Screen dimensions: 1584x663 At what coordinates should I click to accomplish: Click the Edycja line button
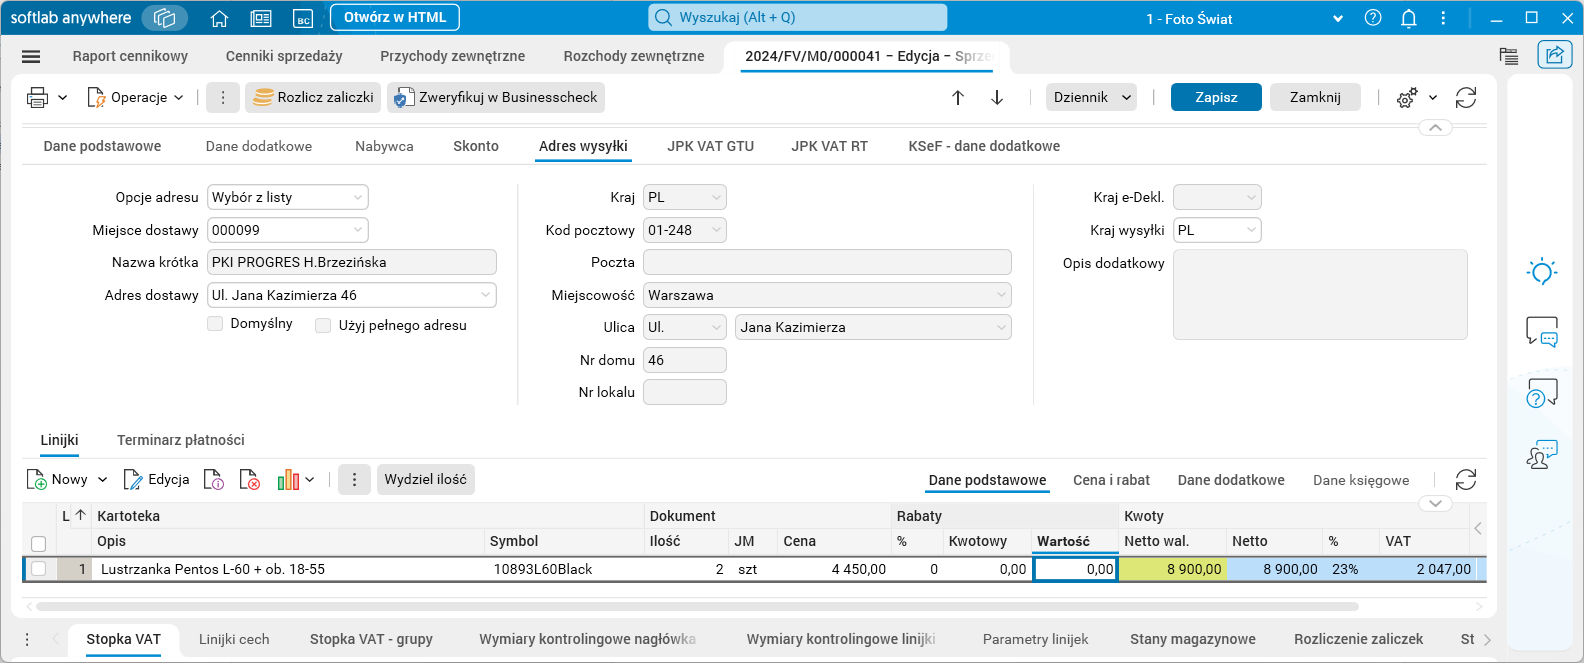click(x=157, y=480)
